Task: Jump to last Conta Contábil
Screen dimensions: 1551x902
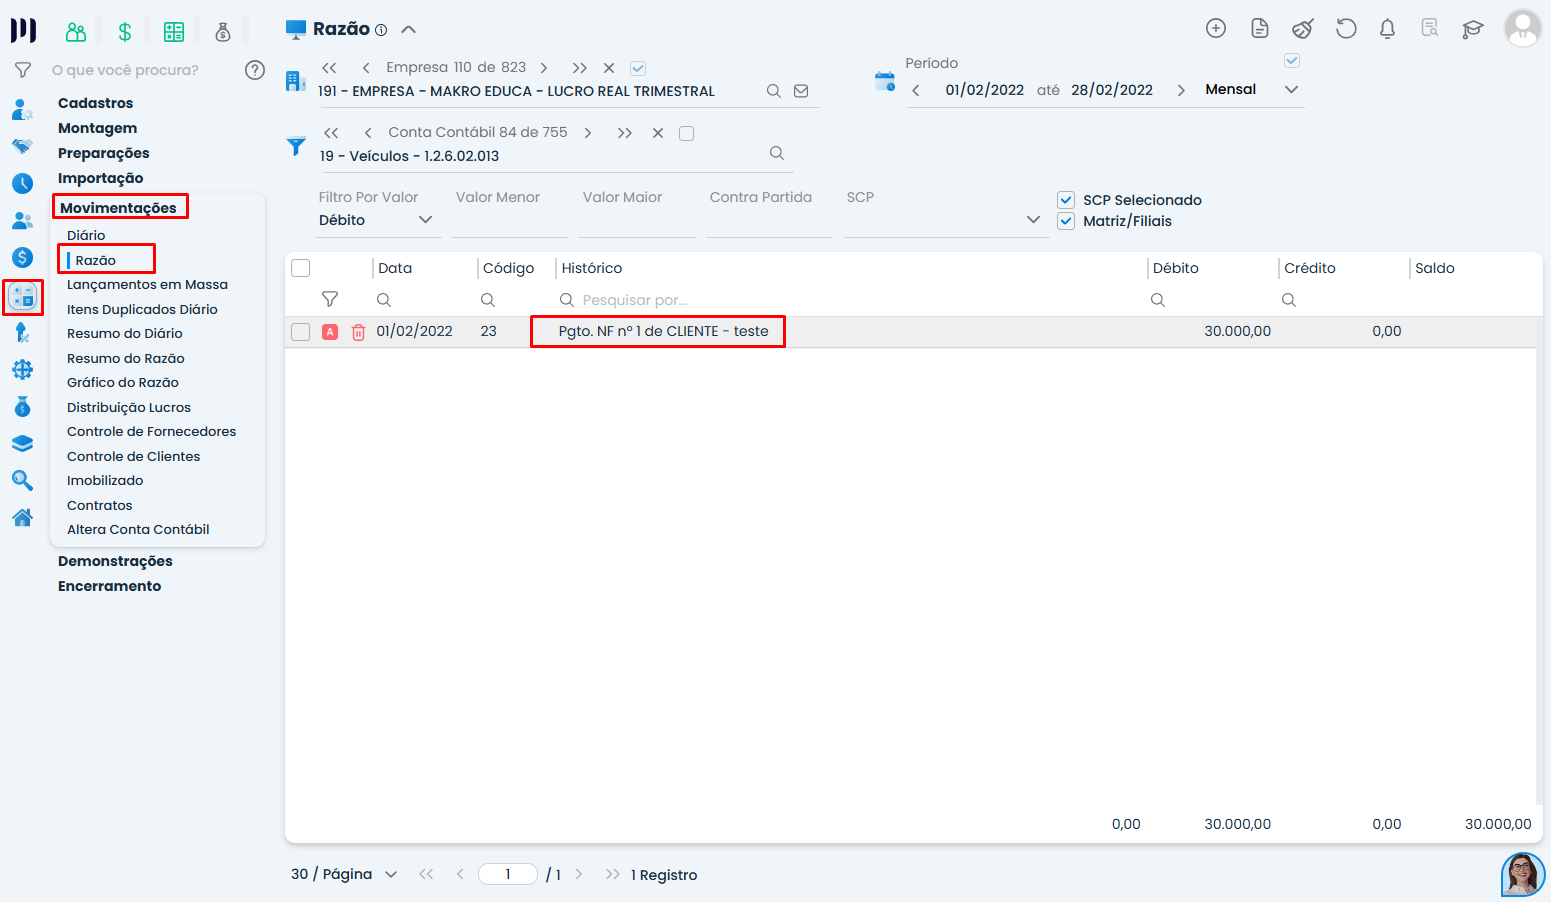Action: coord(625,133)
